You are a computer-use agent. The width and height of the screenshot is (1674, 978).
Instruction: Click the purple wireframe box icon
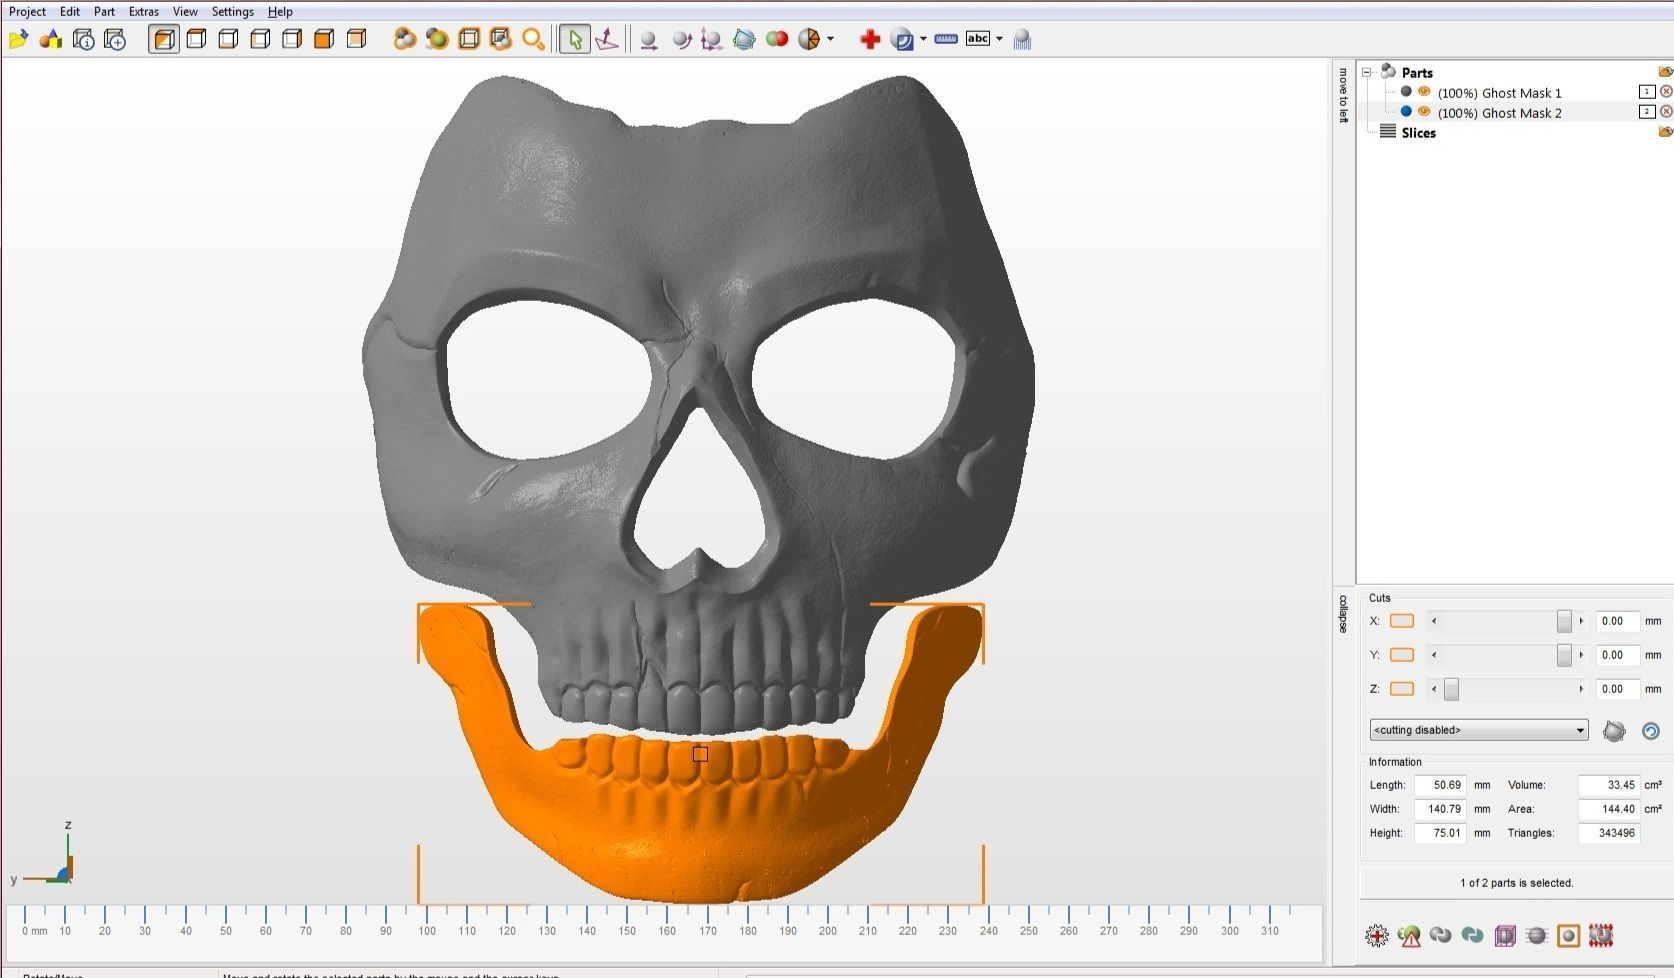click(x=1505, y=936)
